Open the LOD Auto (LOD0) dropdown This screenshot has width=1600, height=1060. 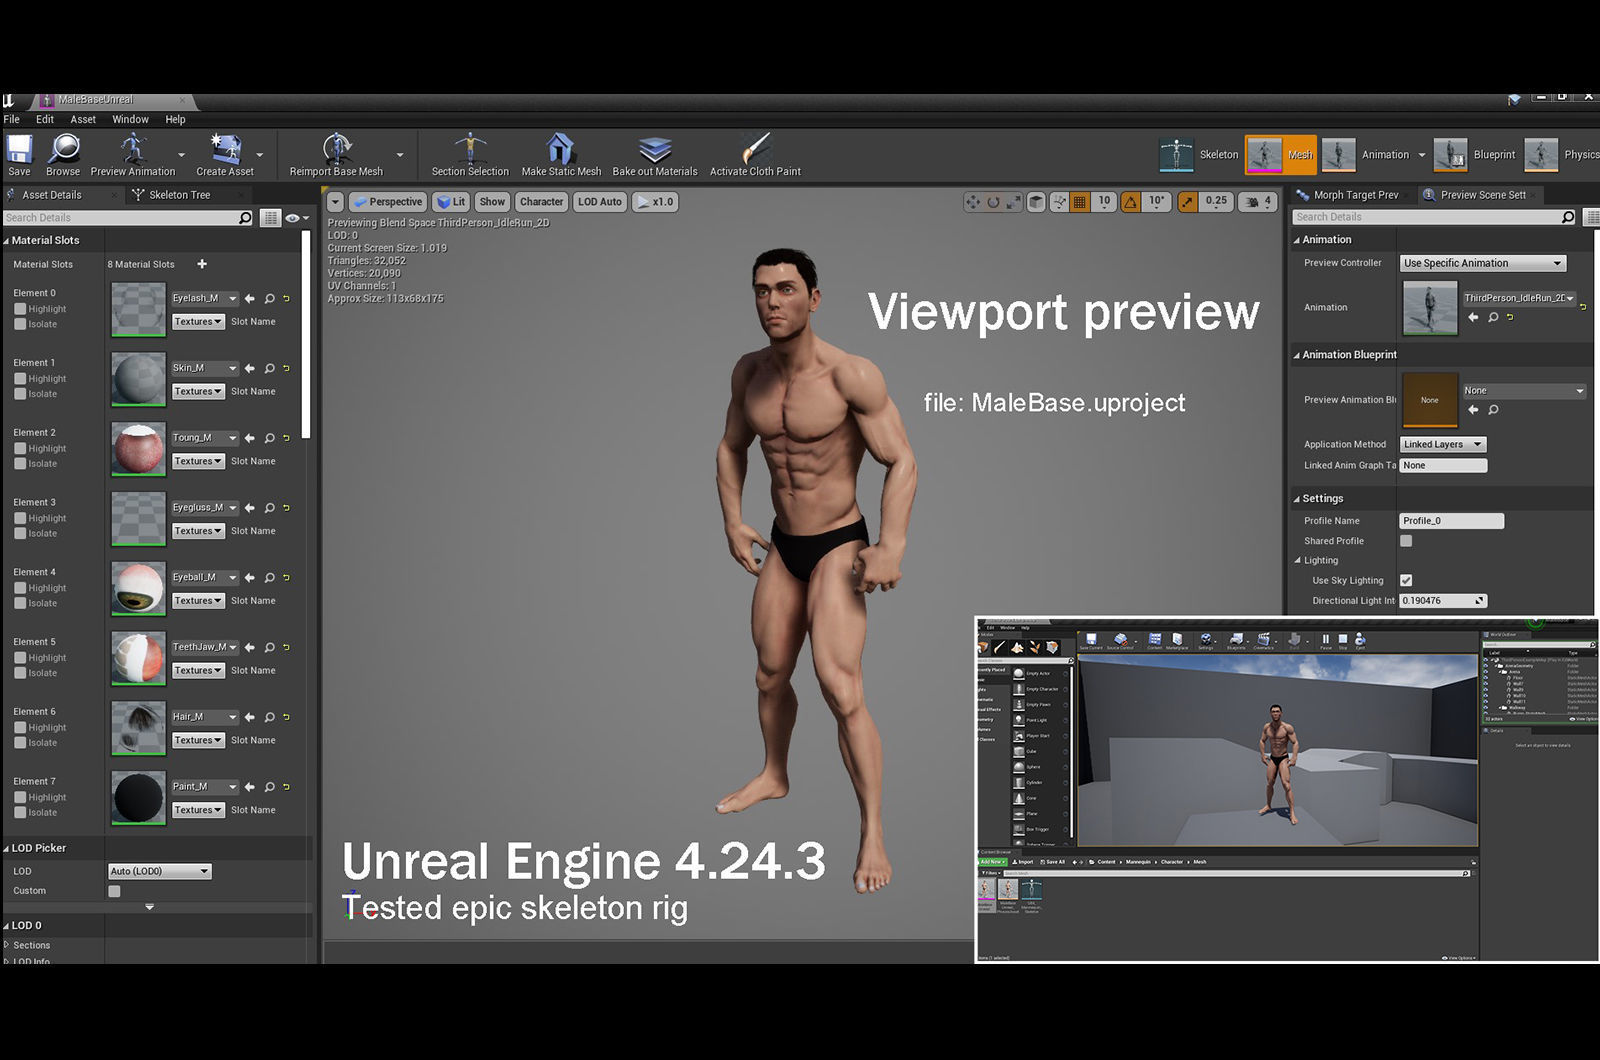pyautogui.click(x=160, y=872)
